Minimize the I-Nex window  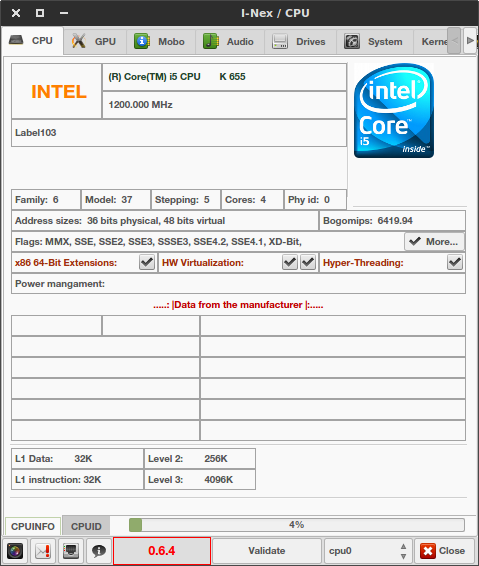pos(64,13)
